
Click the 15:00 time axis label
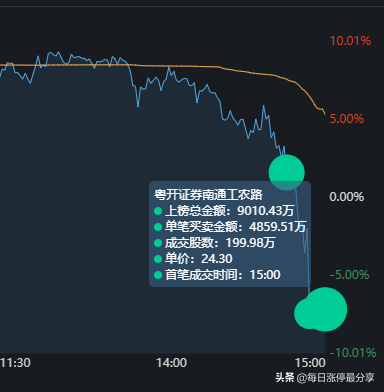pos(310,363)
